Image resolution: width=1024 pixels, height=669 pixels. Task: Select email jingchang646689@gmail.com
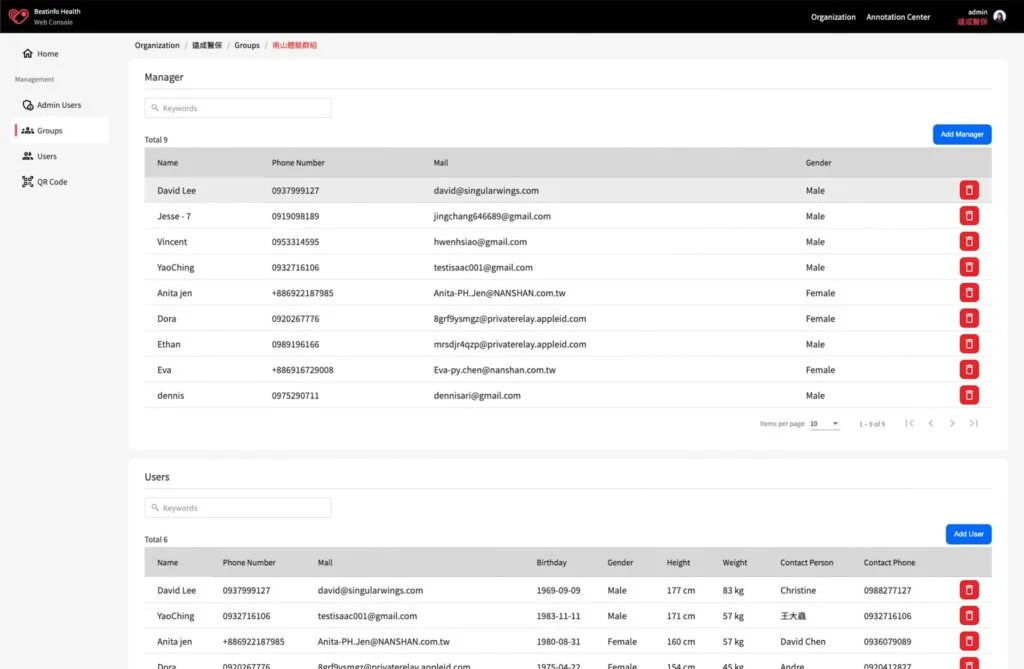[492, 216]
